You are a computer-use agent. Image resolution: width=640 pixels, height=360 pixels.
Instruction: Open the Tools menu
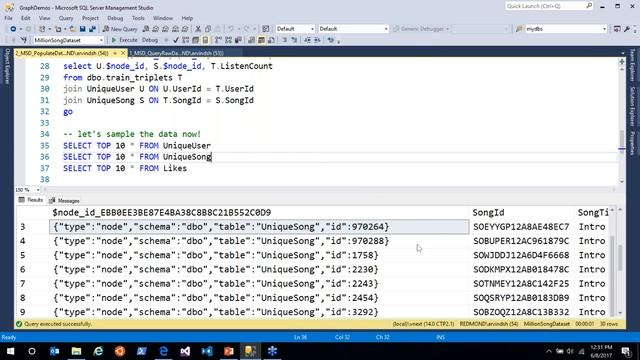coord(138,18)
